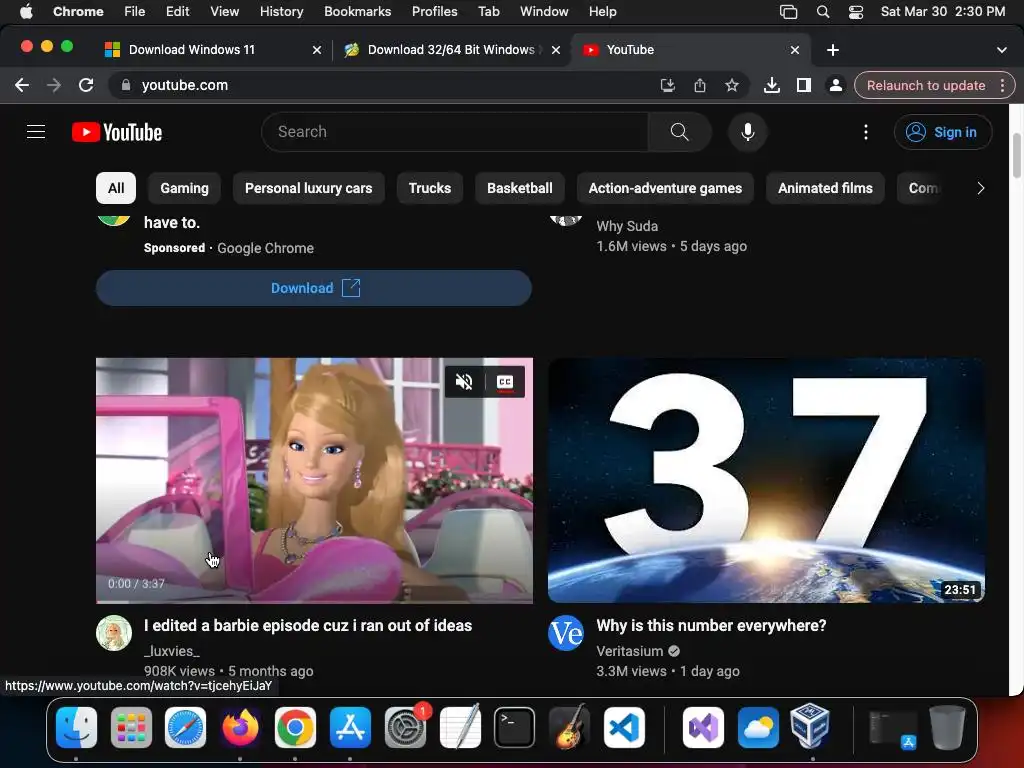
Task: Click the page vertical scrollbar
Action: point(1016,155)
